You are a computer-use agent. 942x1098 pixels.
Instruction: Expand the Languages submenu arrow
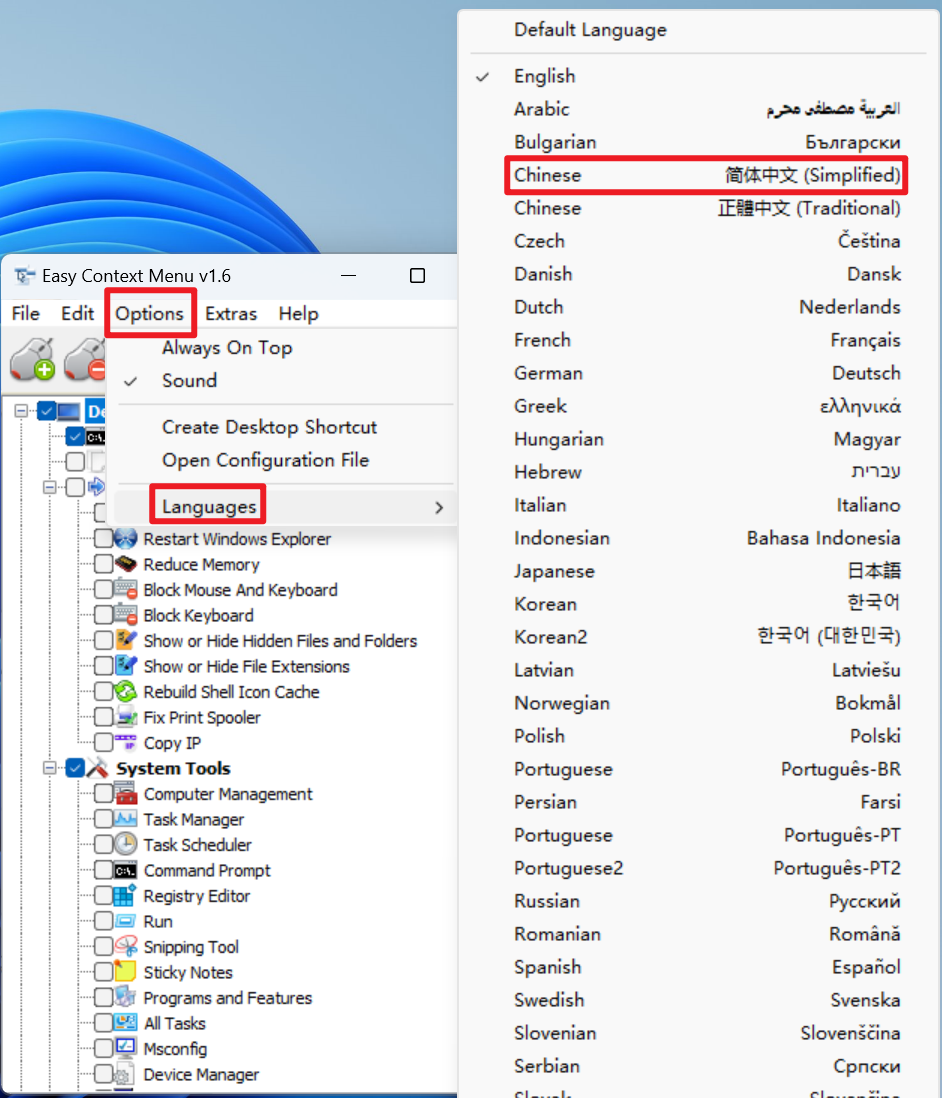(x=439, y=507)
